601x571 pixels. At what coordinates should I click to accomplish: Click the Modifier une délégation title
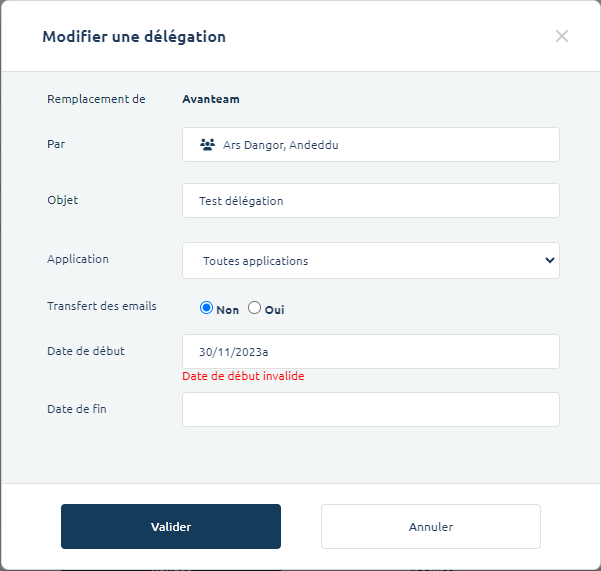[x=134, y=37]
